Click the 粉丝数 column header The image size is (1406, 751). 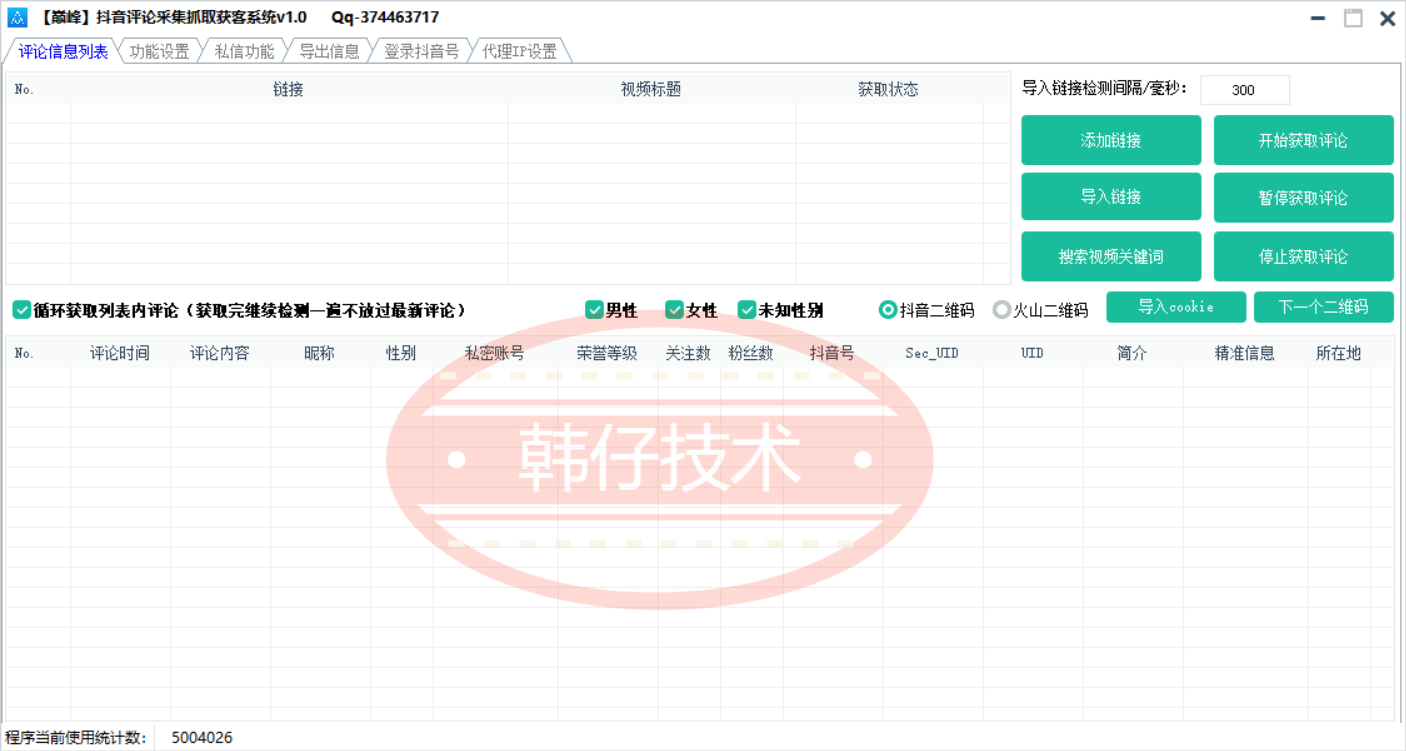click(x=750, y=353)
